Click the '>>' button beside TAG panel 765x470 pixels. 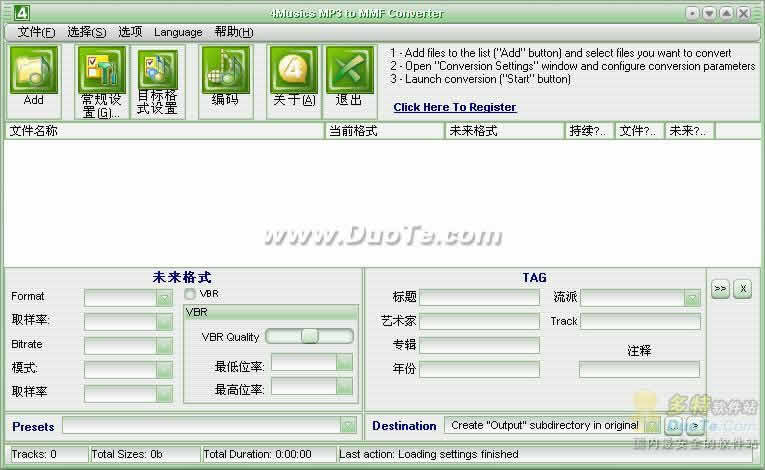coord(721,289)
